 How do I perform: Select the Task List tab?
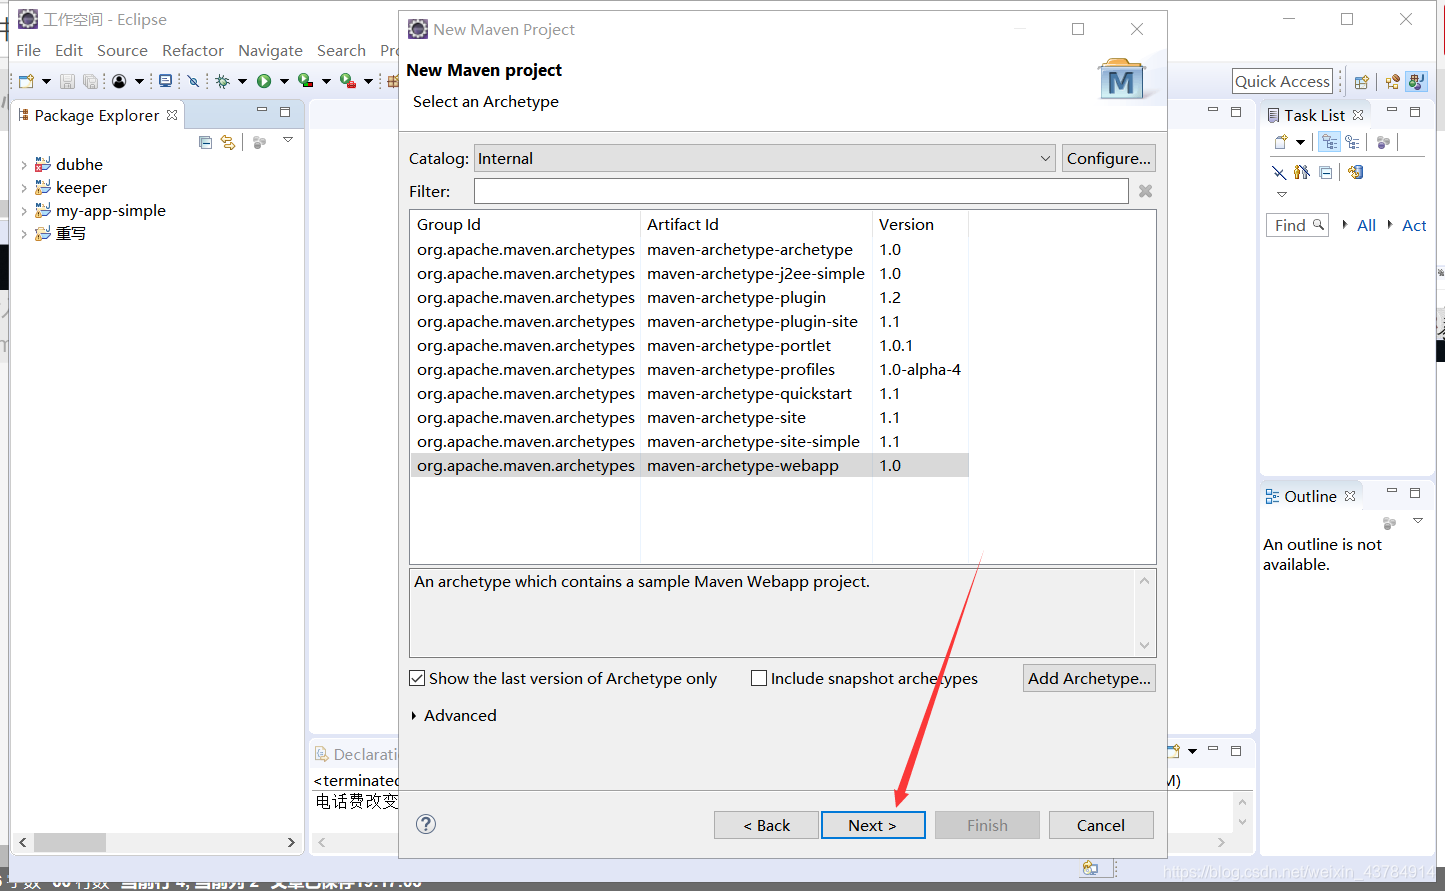click(x=1314, y=115)
